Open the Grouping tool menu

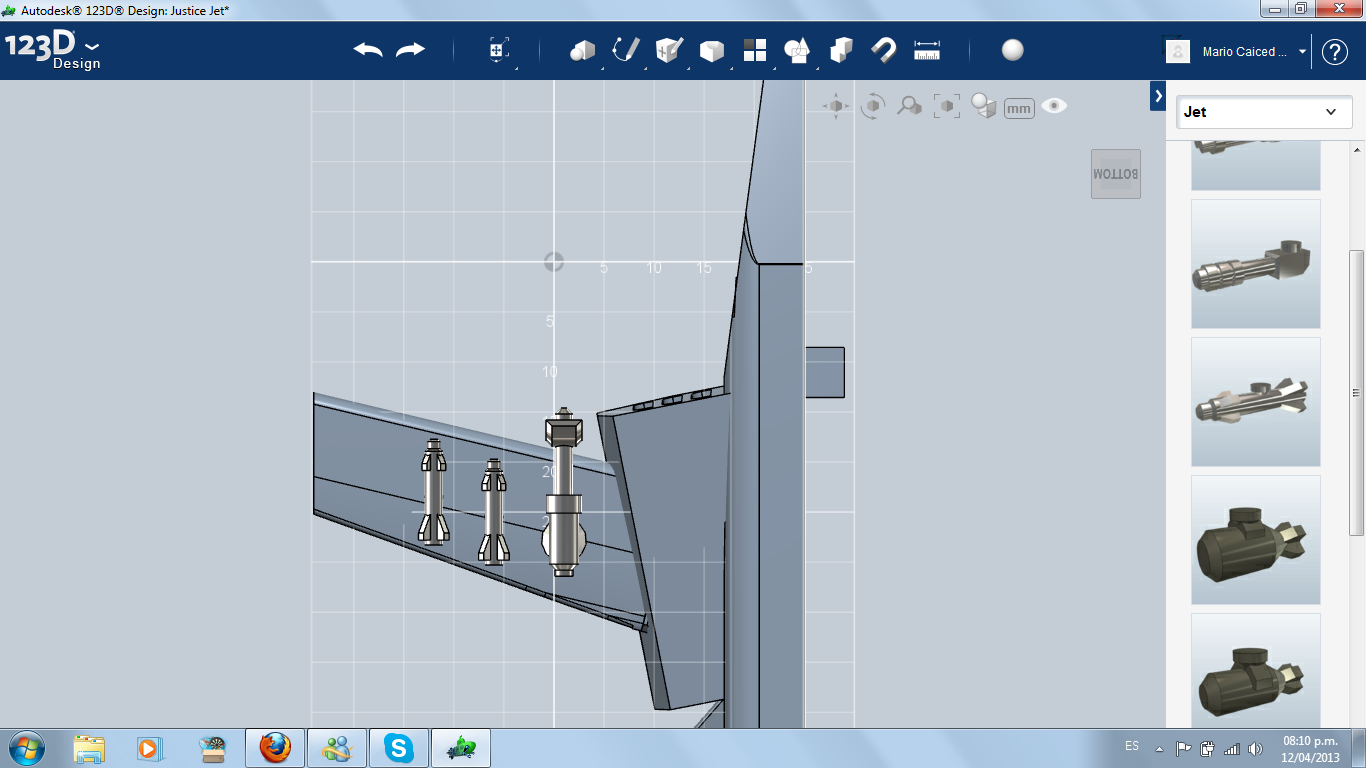pos(797,50)
